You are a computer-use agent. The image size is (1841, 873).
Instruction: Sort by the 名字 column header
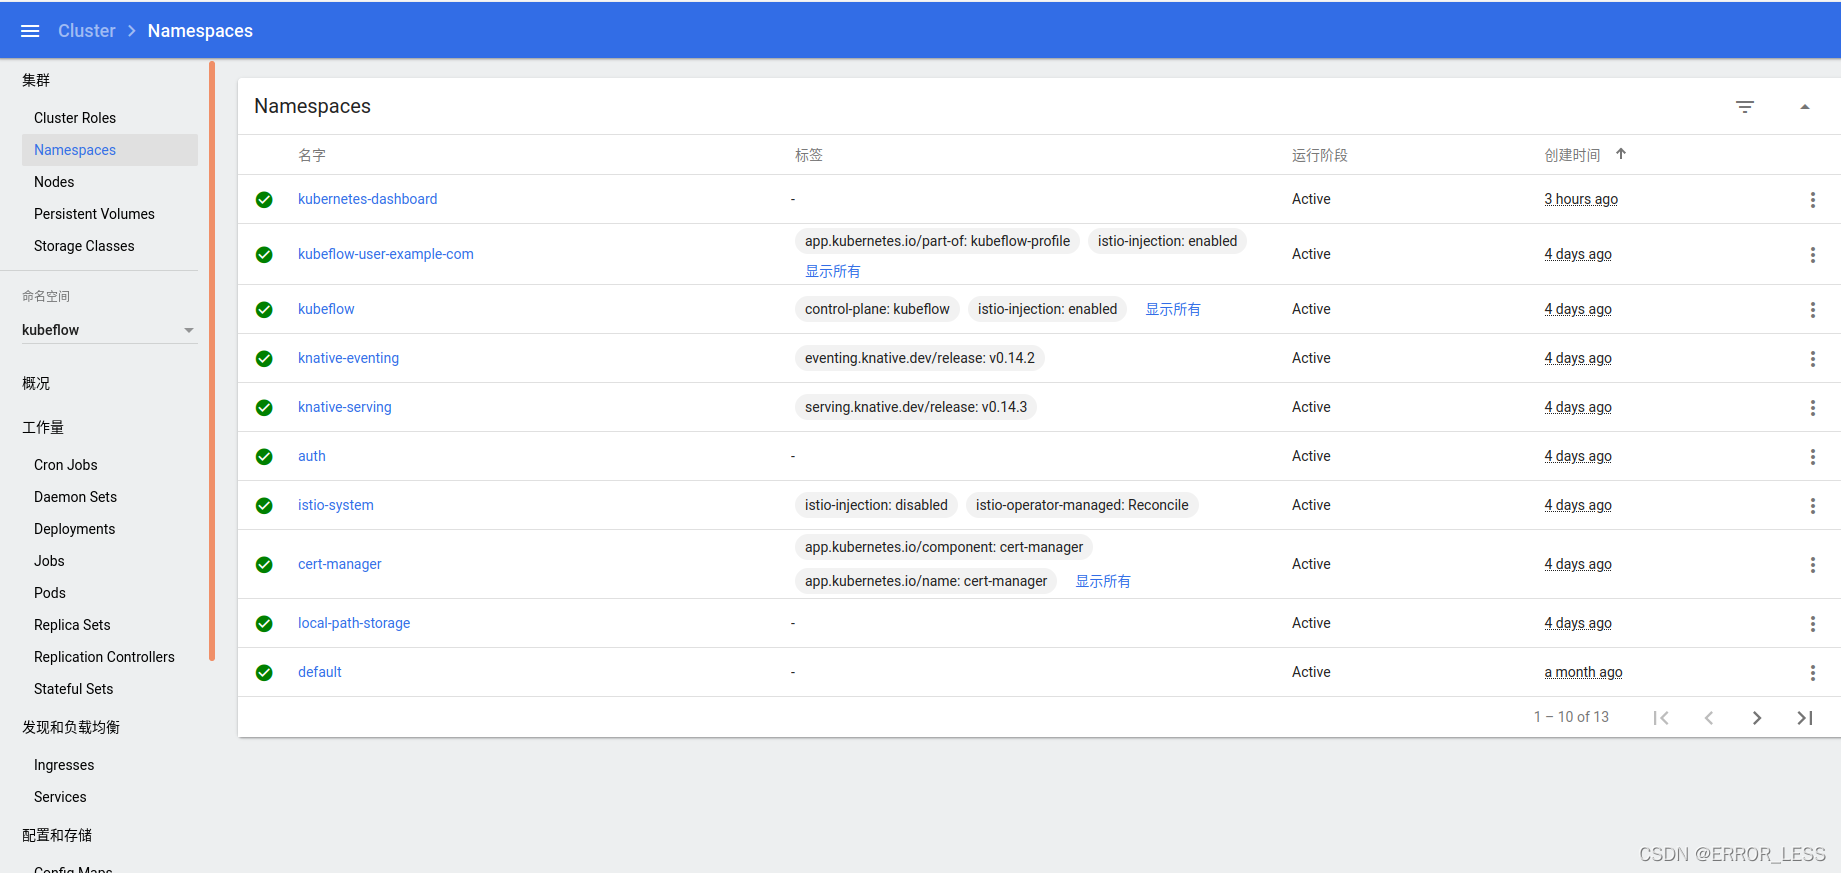tap(312, 155)
